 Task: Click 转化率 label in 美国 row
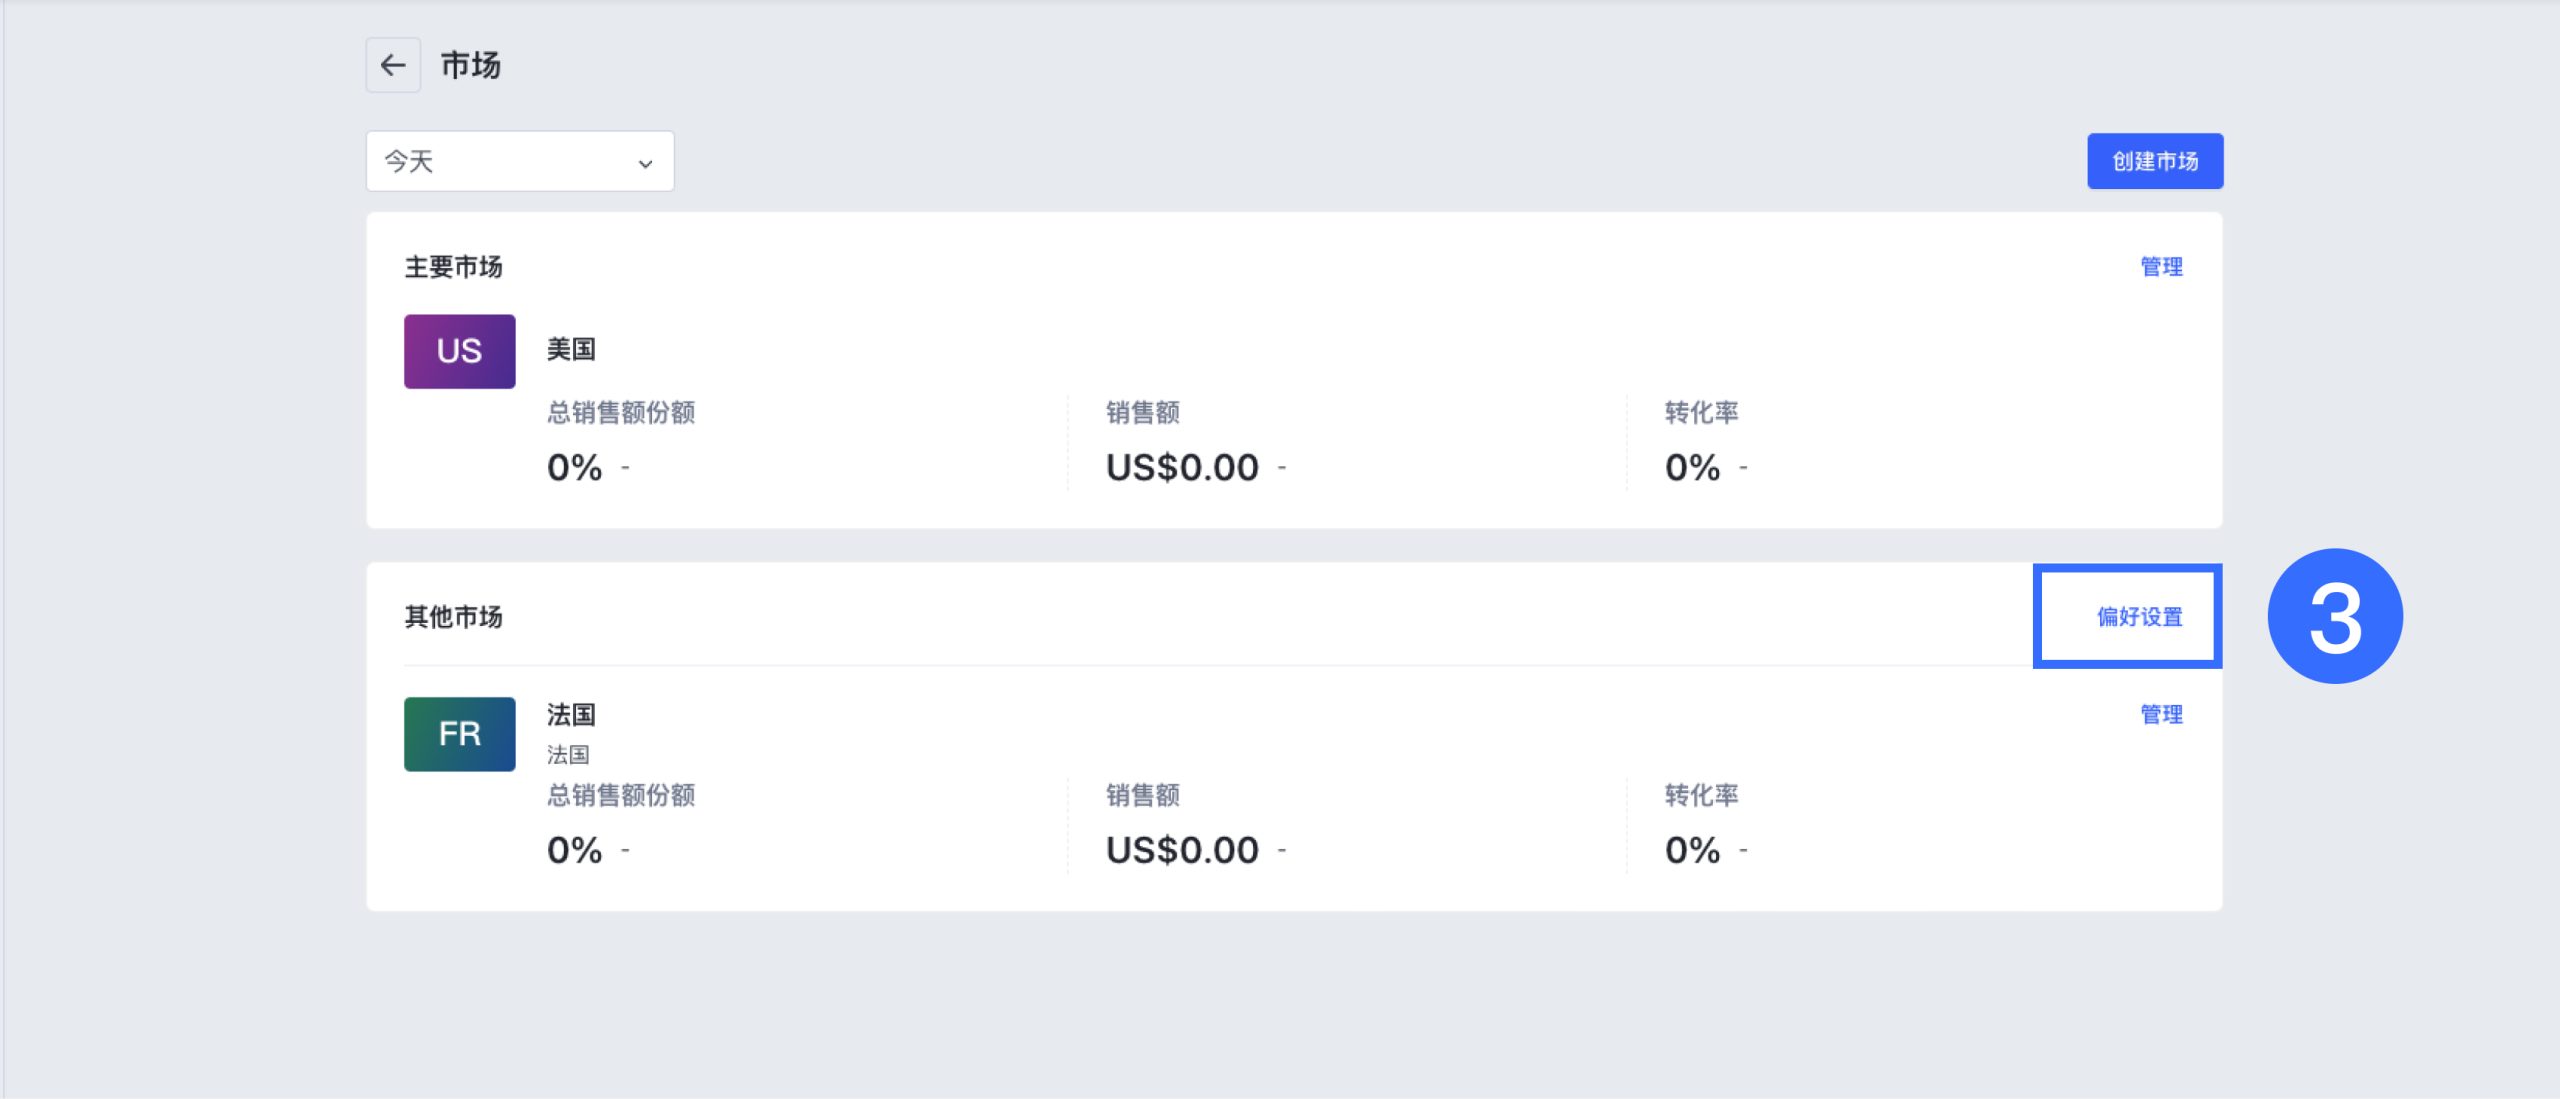pos(1700,412)
